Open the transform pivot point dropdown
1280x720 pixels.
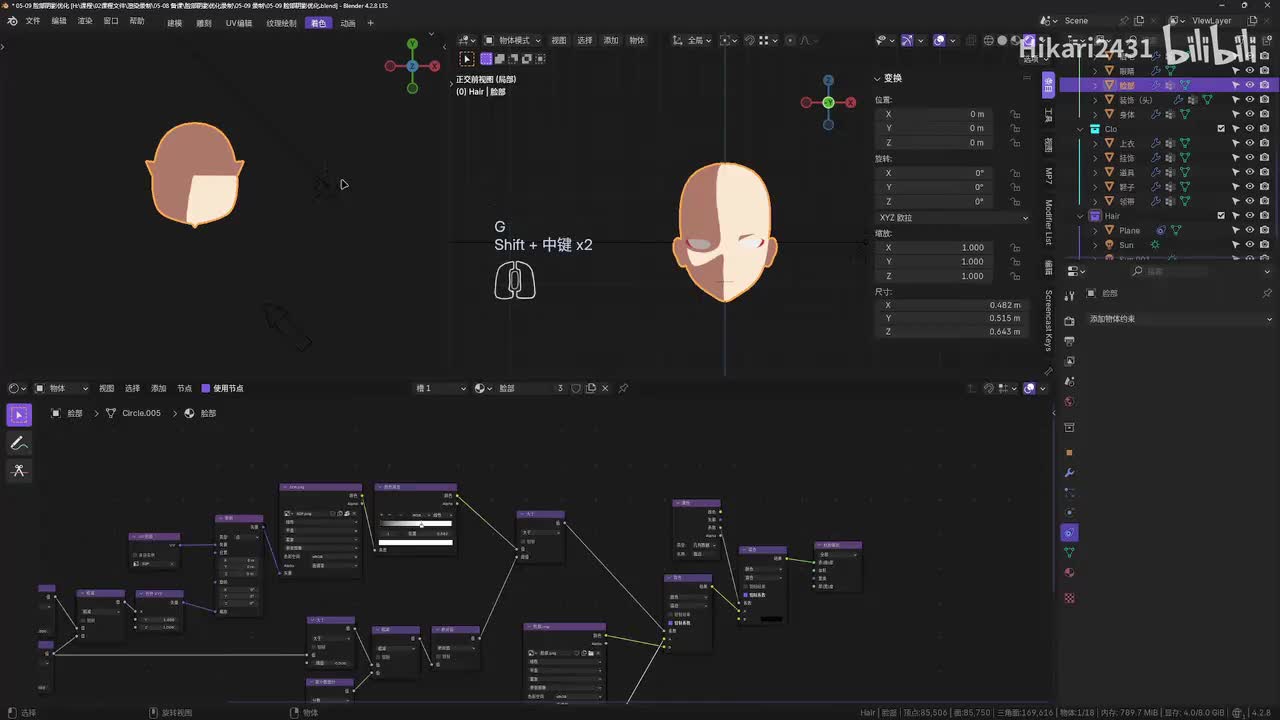pyautogui.click(x=729, y=40)
